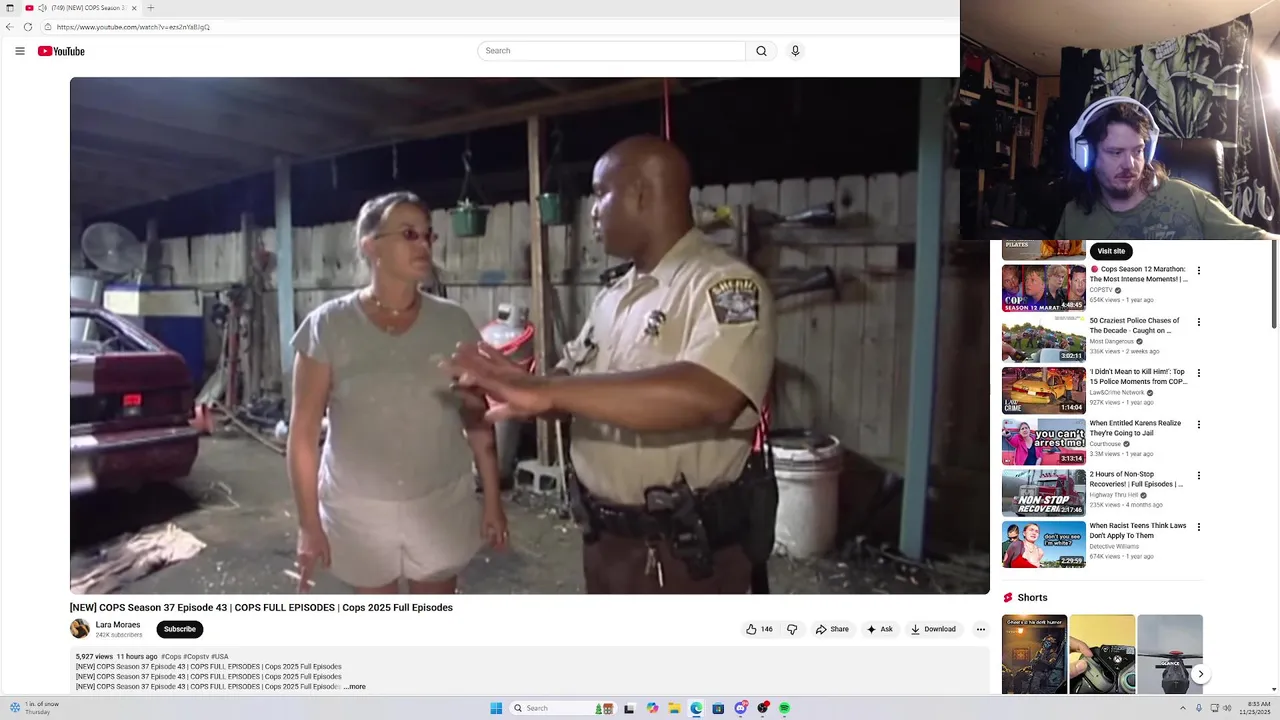Open 'I Didn't Mean to Kill Him' thumbnail
1280x720 pixels.
coord(1044,391)
